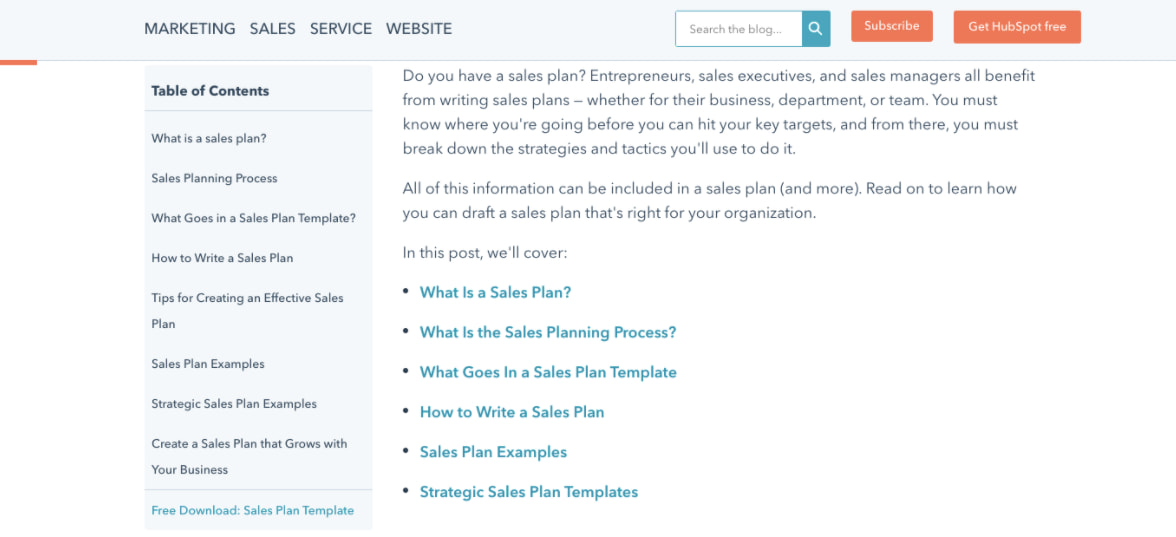Click into the Search the blog field
This screenshot has width=1176, height=537.
pyautogui.click(x=738, y=29)
